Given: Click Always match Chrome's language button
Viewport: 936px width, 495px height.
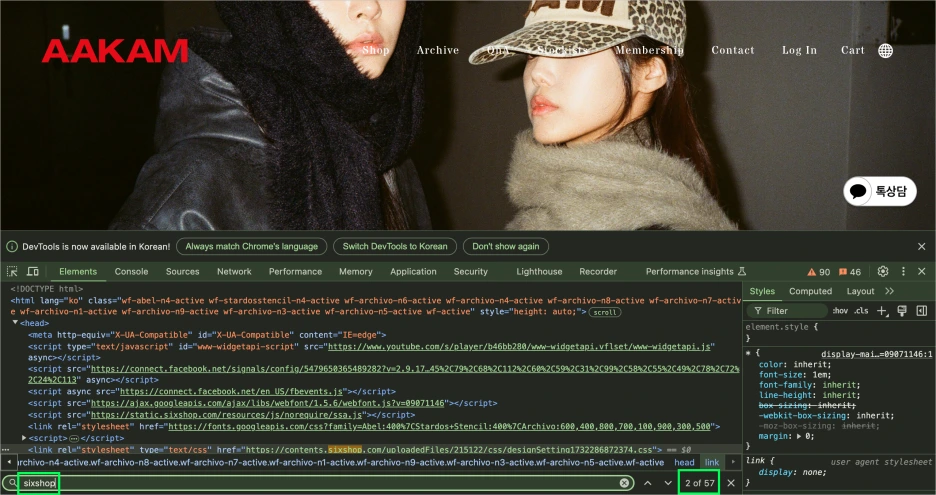Looking at the screenshot, I should pos(251,246).
